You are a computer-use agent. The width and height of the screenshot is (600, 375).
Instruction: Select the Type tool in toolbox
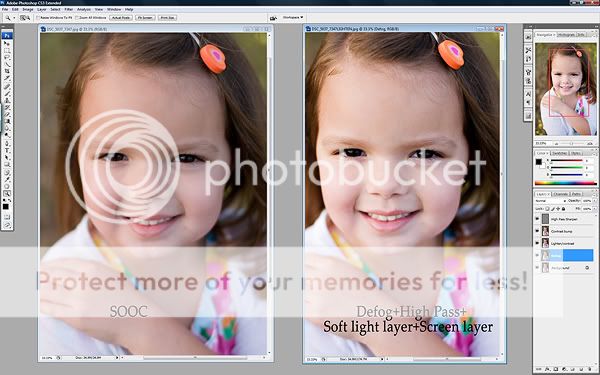(x=7, y=150)
